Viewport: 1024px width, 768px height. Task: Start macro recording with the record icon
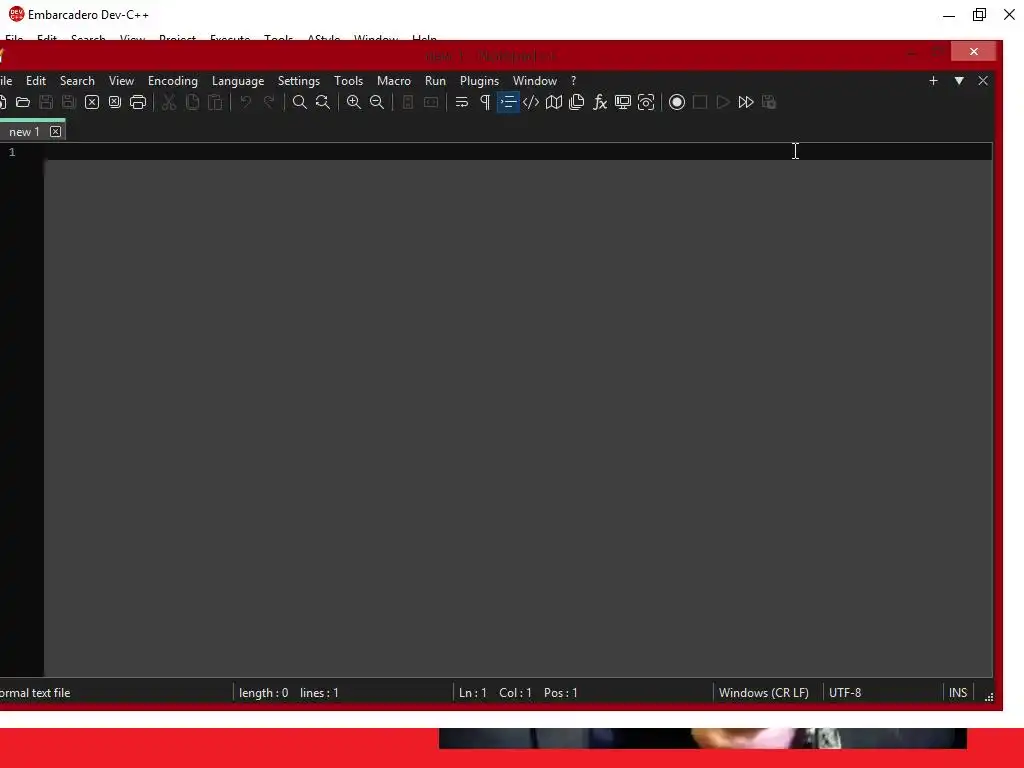[677, 102]
